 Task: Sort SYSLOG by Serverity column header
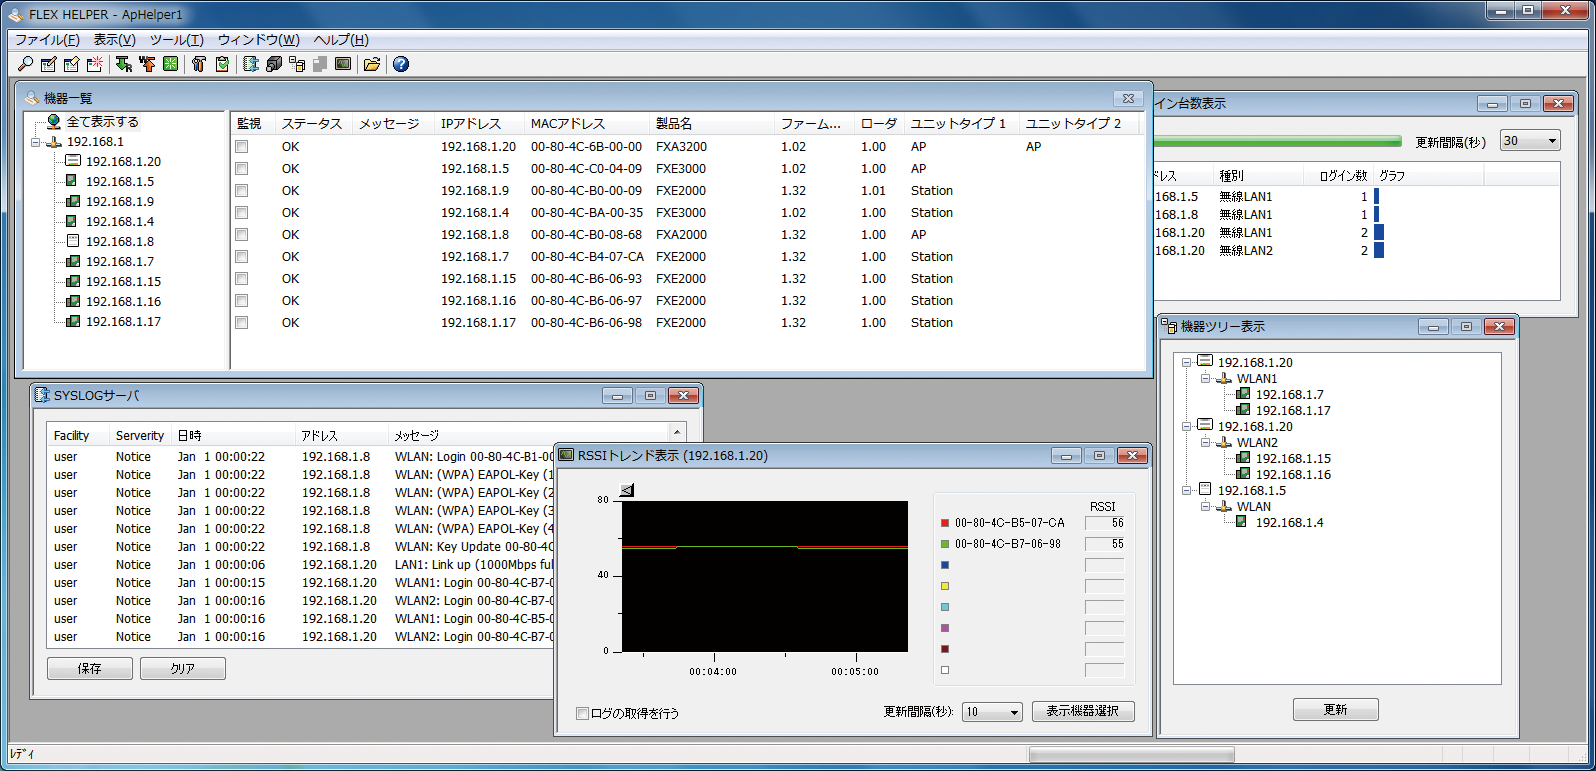140,435
